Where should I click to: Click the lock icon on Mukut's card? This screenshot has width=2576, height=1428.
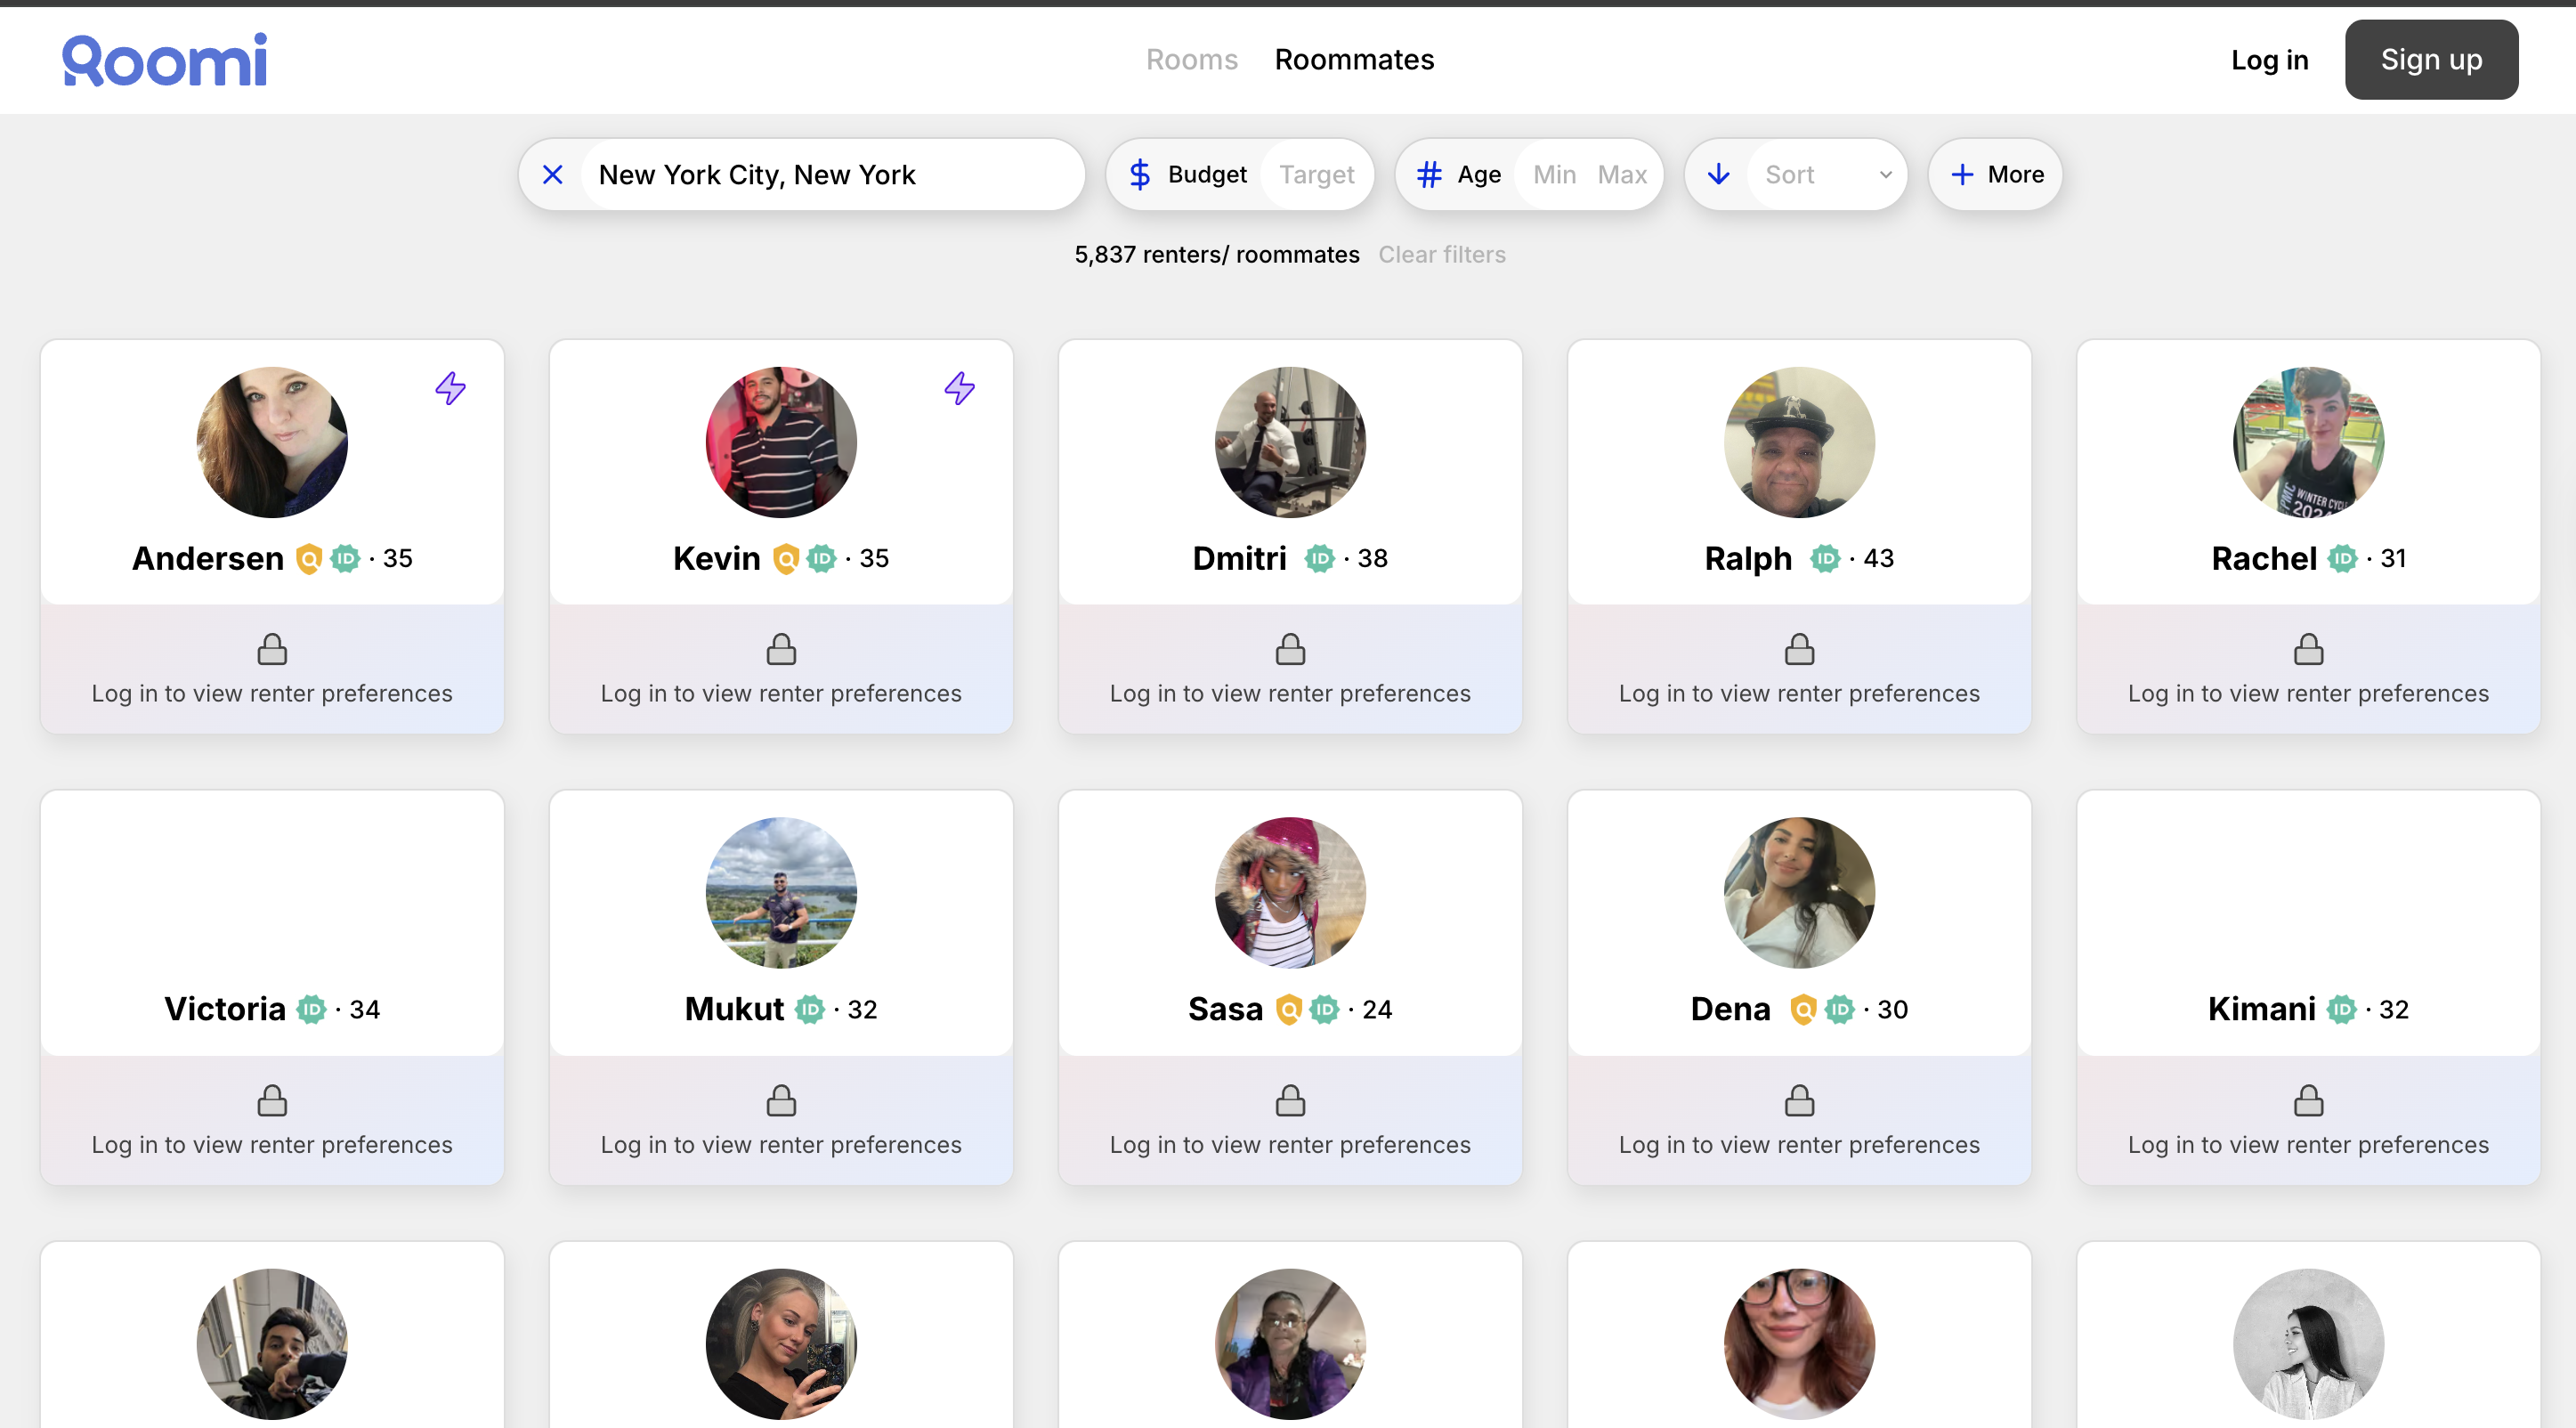(781, 1100)
